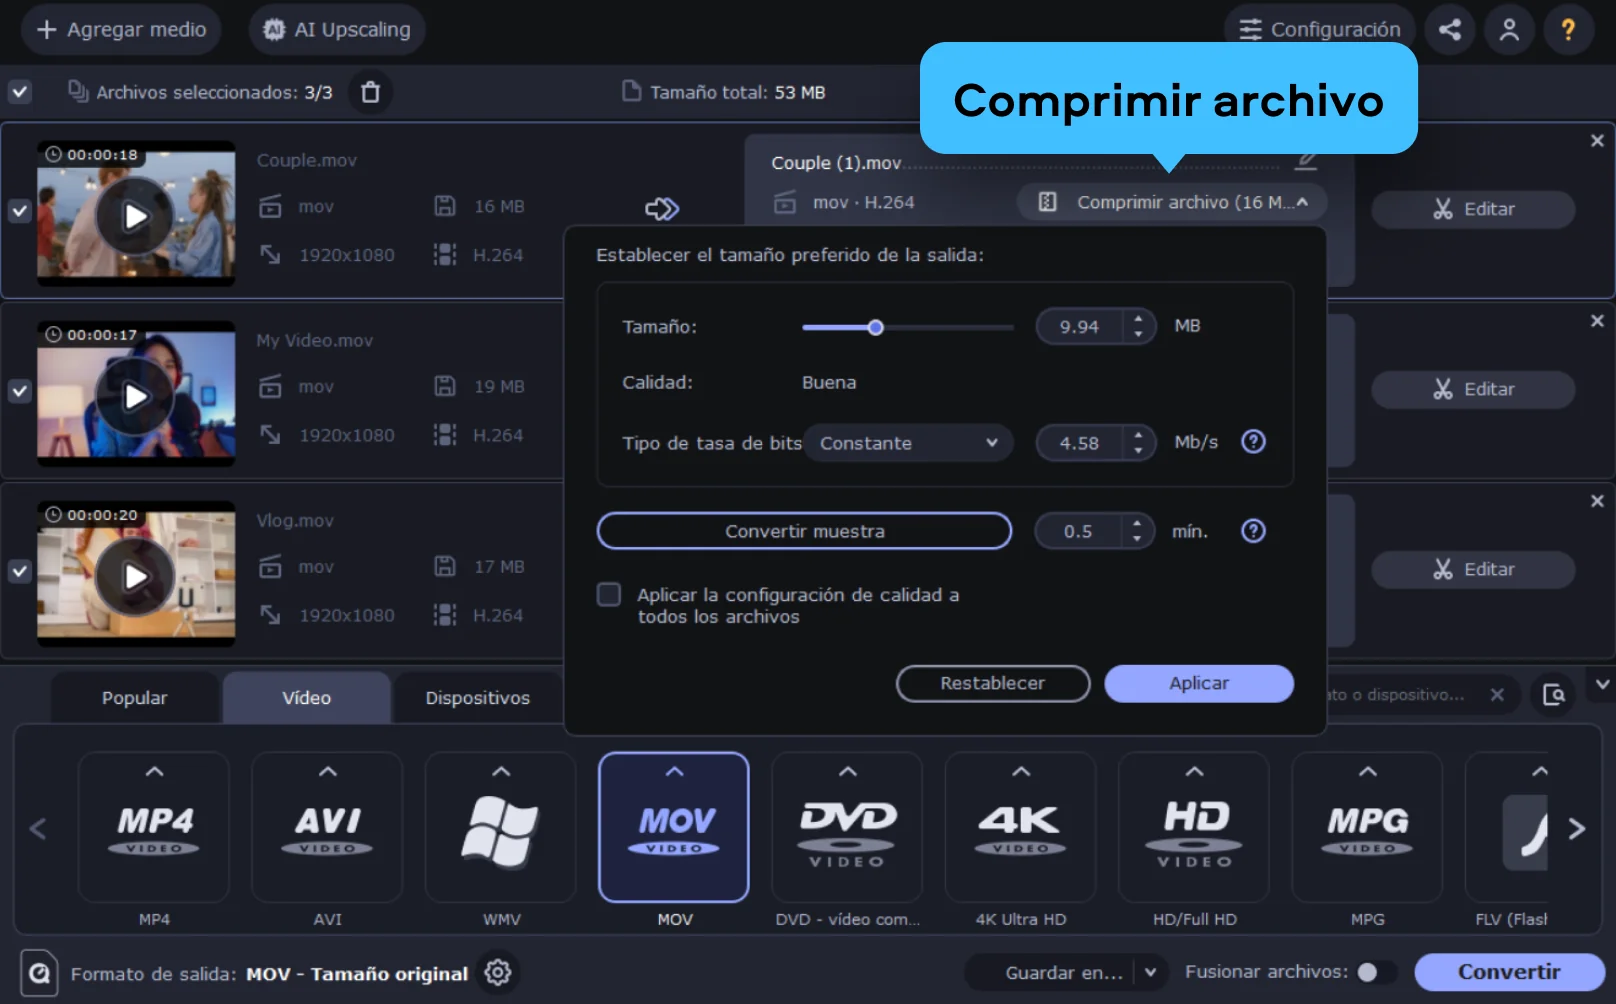Viewport: 1616px width, 1004px height.
Task: Select AVI video format icon
Action: 327,828
